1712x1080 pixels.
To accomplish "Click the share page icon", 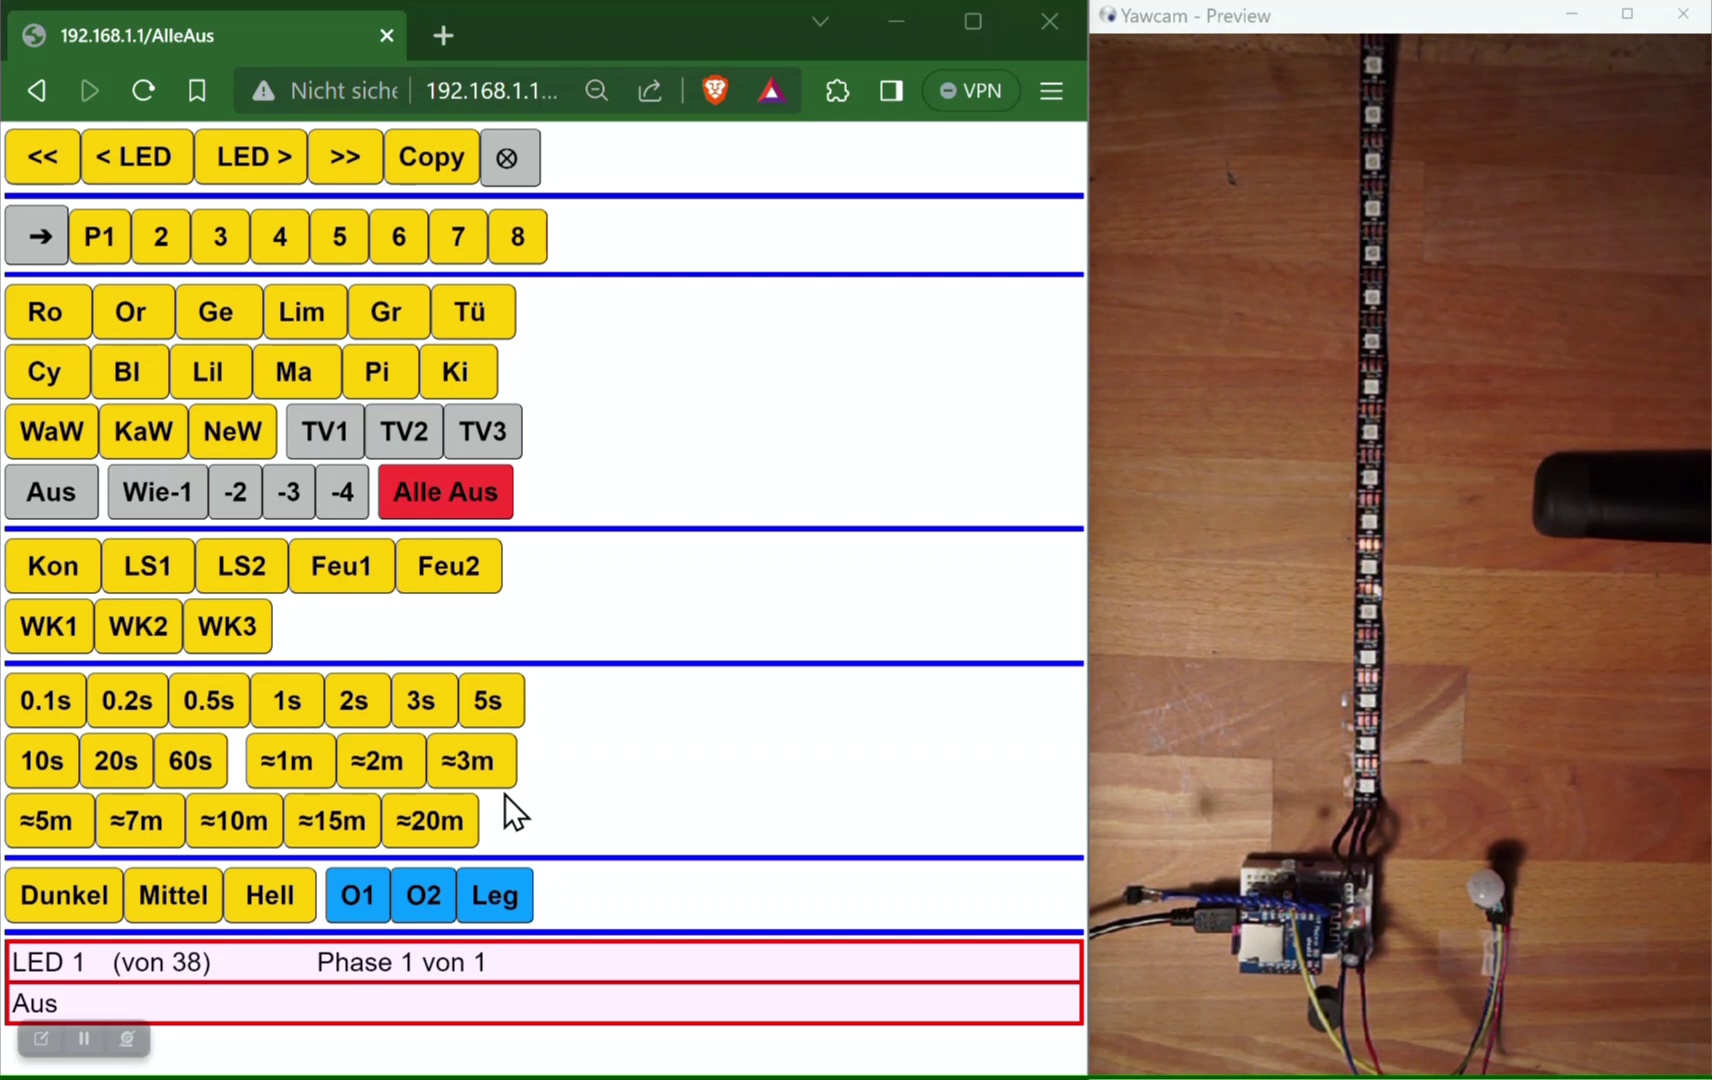I will (650, 91).
